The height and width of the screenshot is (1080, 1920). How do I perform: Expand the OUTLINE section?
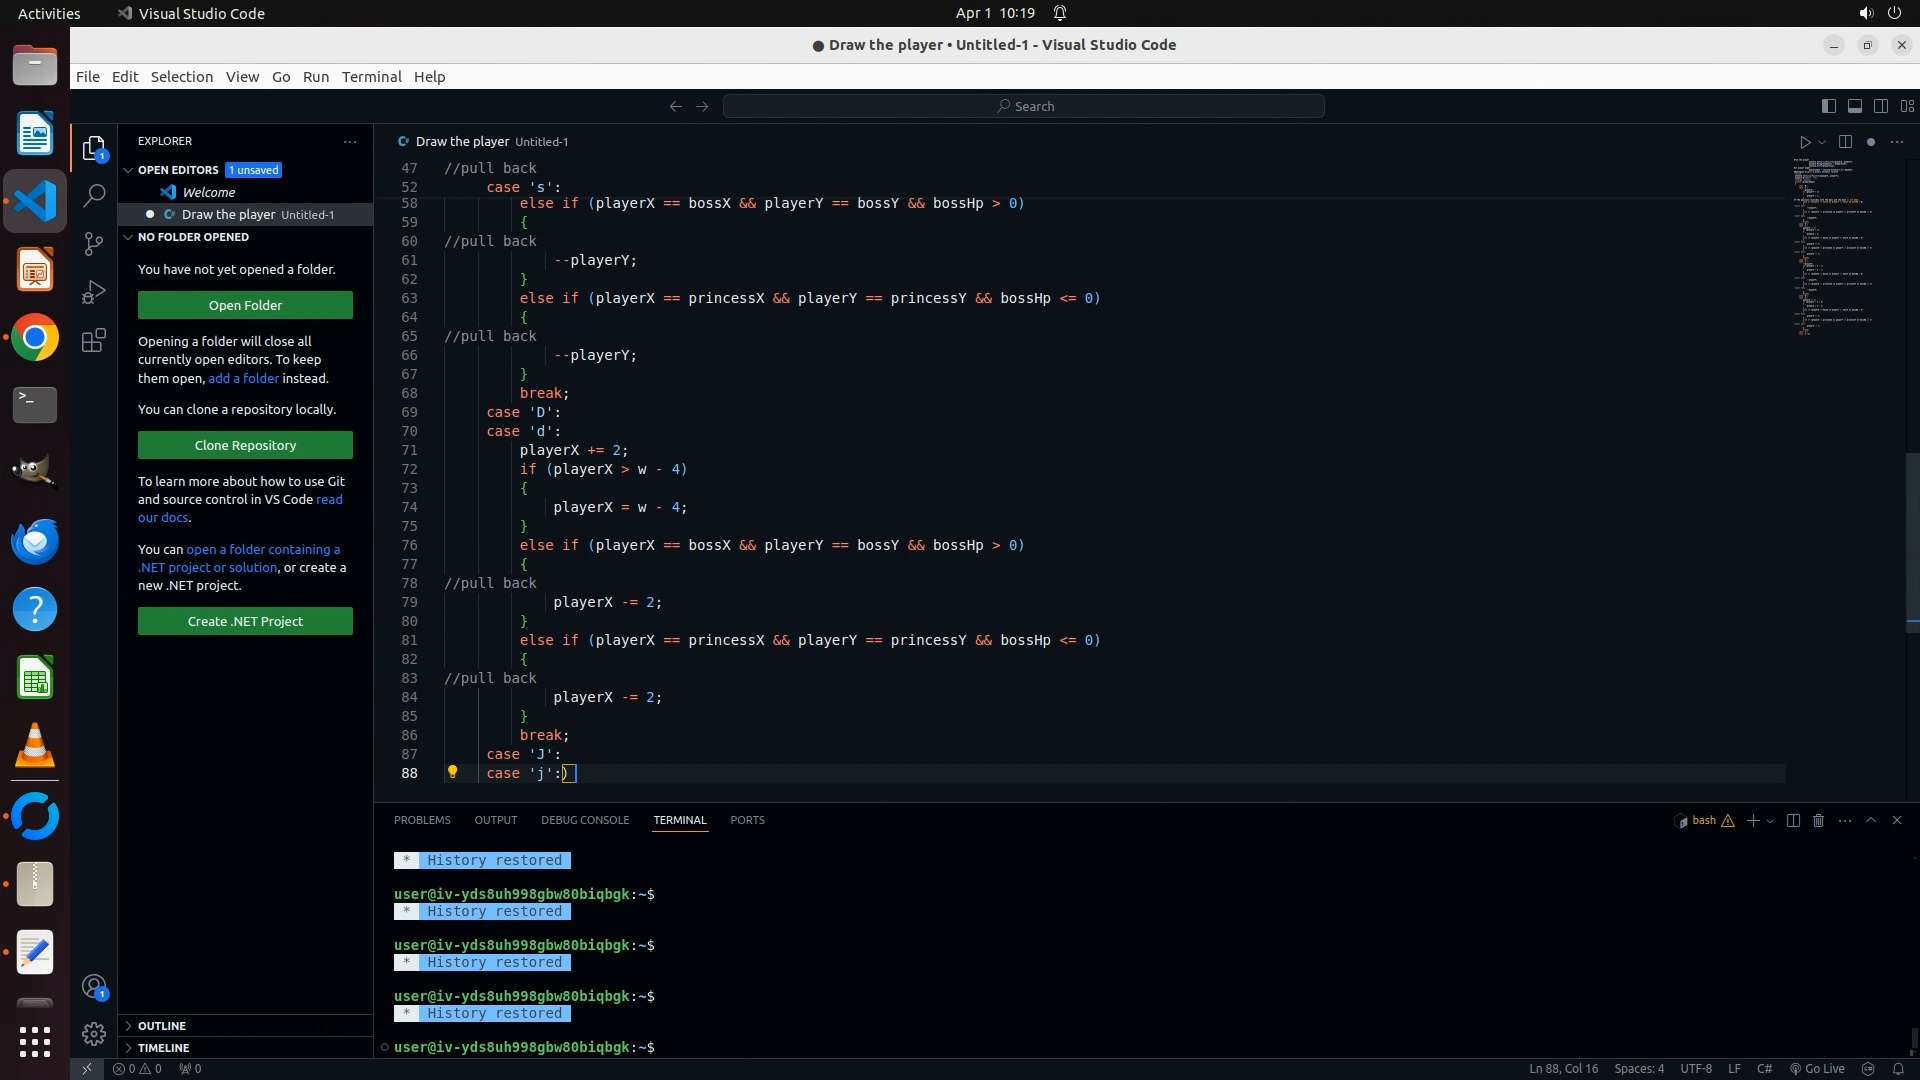coord(162,1026)
